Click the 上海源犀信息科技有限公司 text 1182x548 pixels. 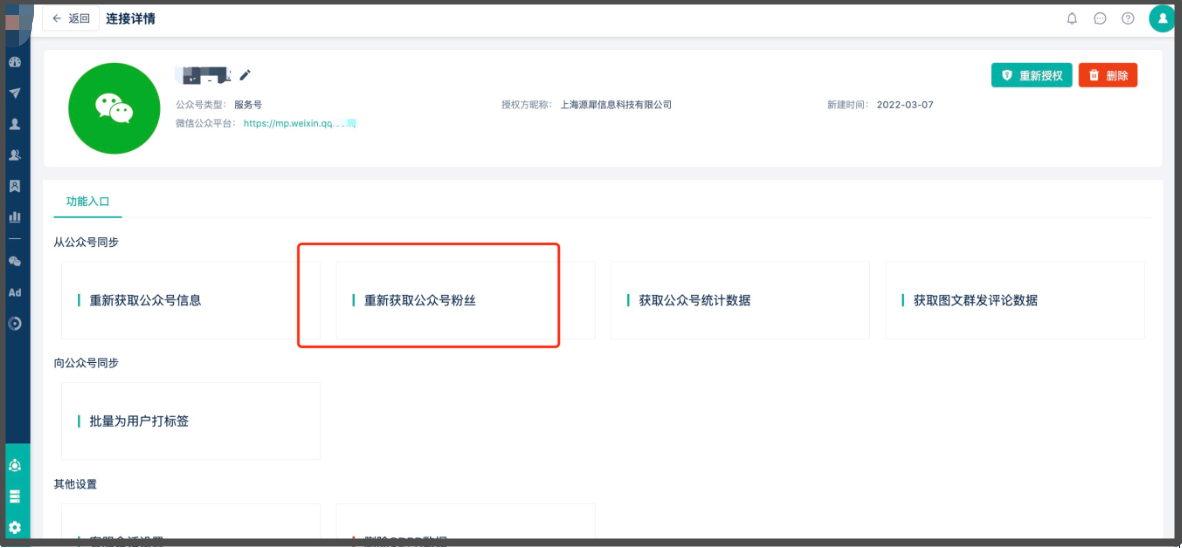[x=616, y=105]
